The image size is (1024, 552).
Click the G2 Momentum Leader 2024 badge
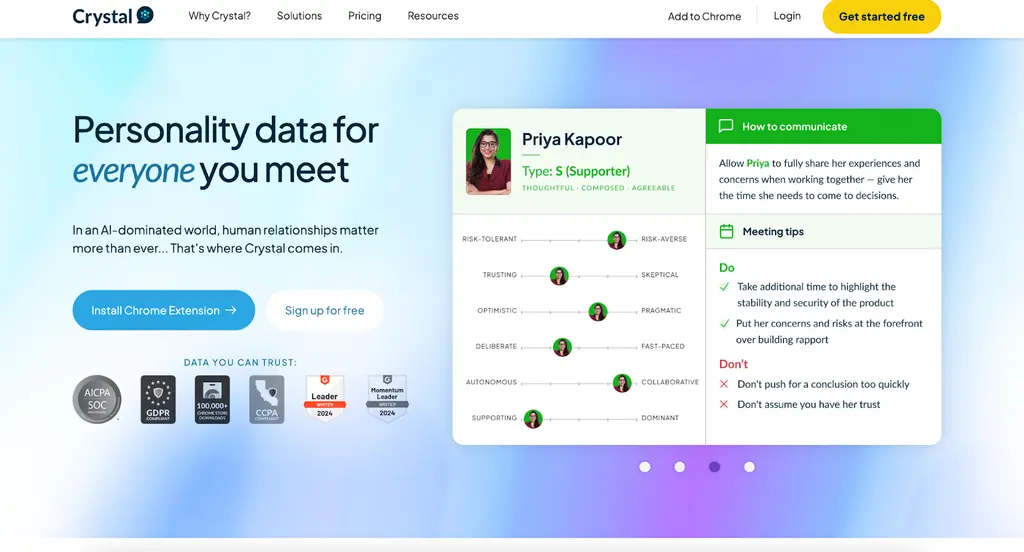click(387, 398)
